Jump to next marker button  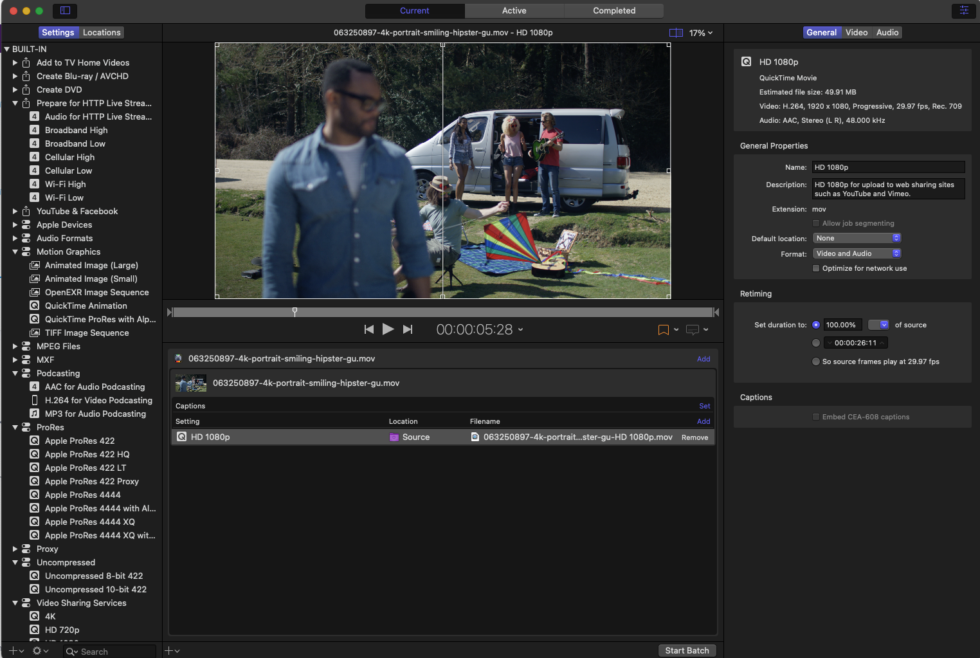pos(408,329)
